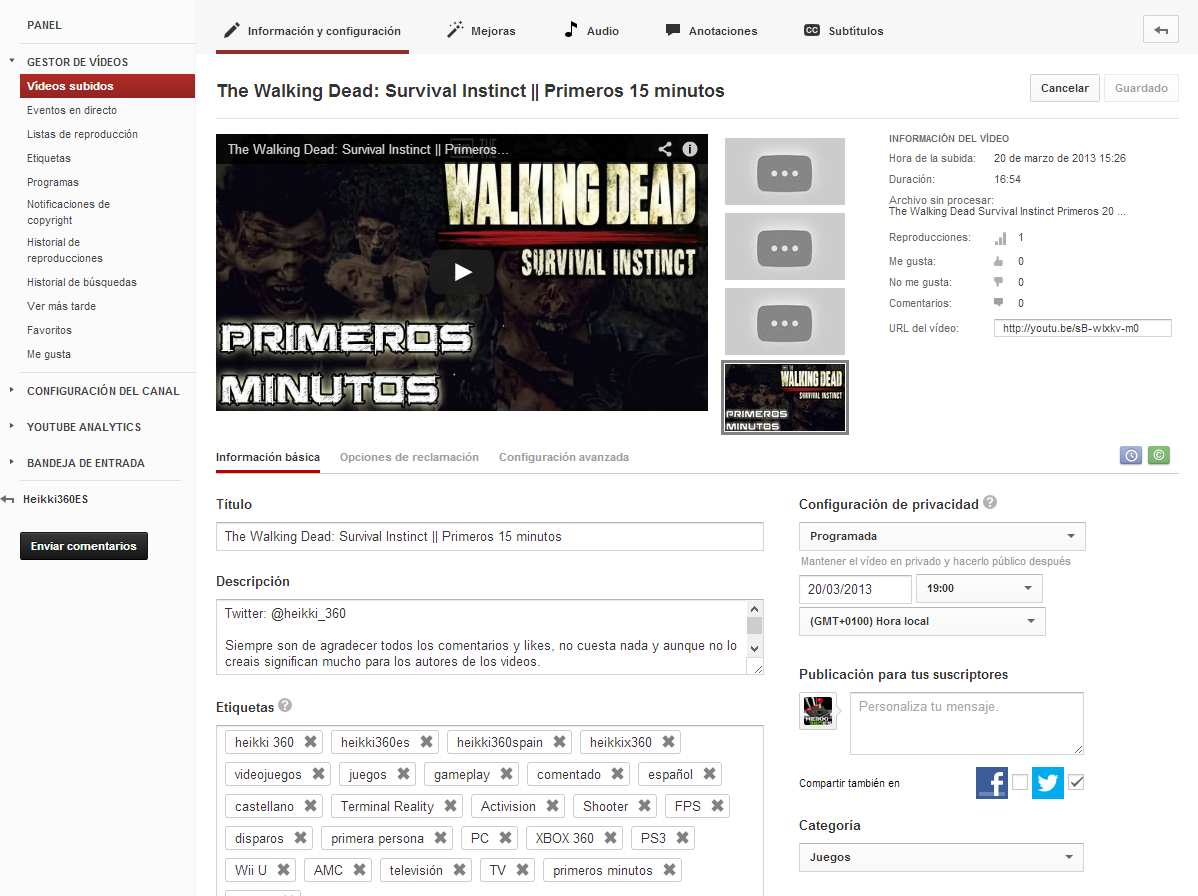Remove the 'XBOX 360' tag

(610, 838)
